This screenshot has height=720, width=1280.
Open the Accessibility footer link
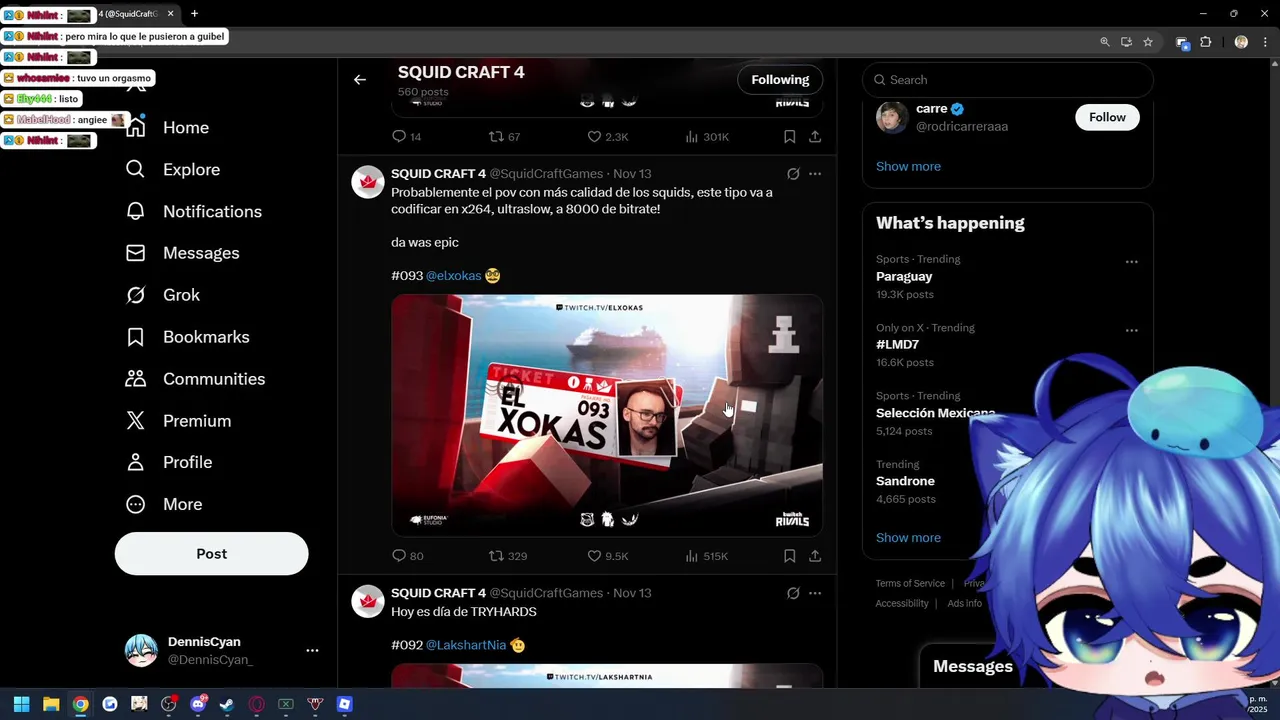click(902, 604)
